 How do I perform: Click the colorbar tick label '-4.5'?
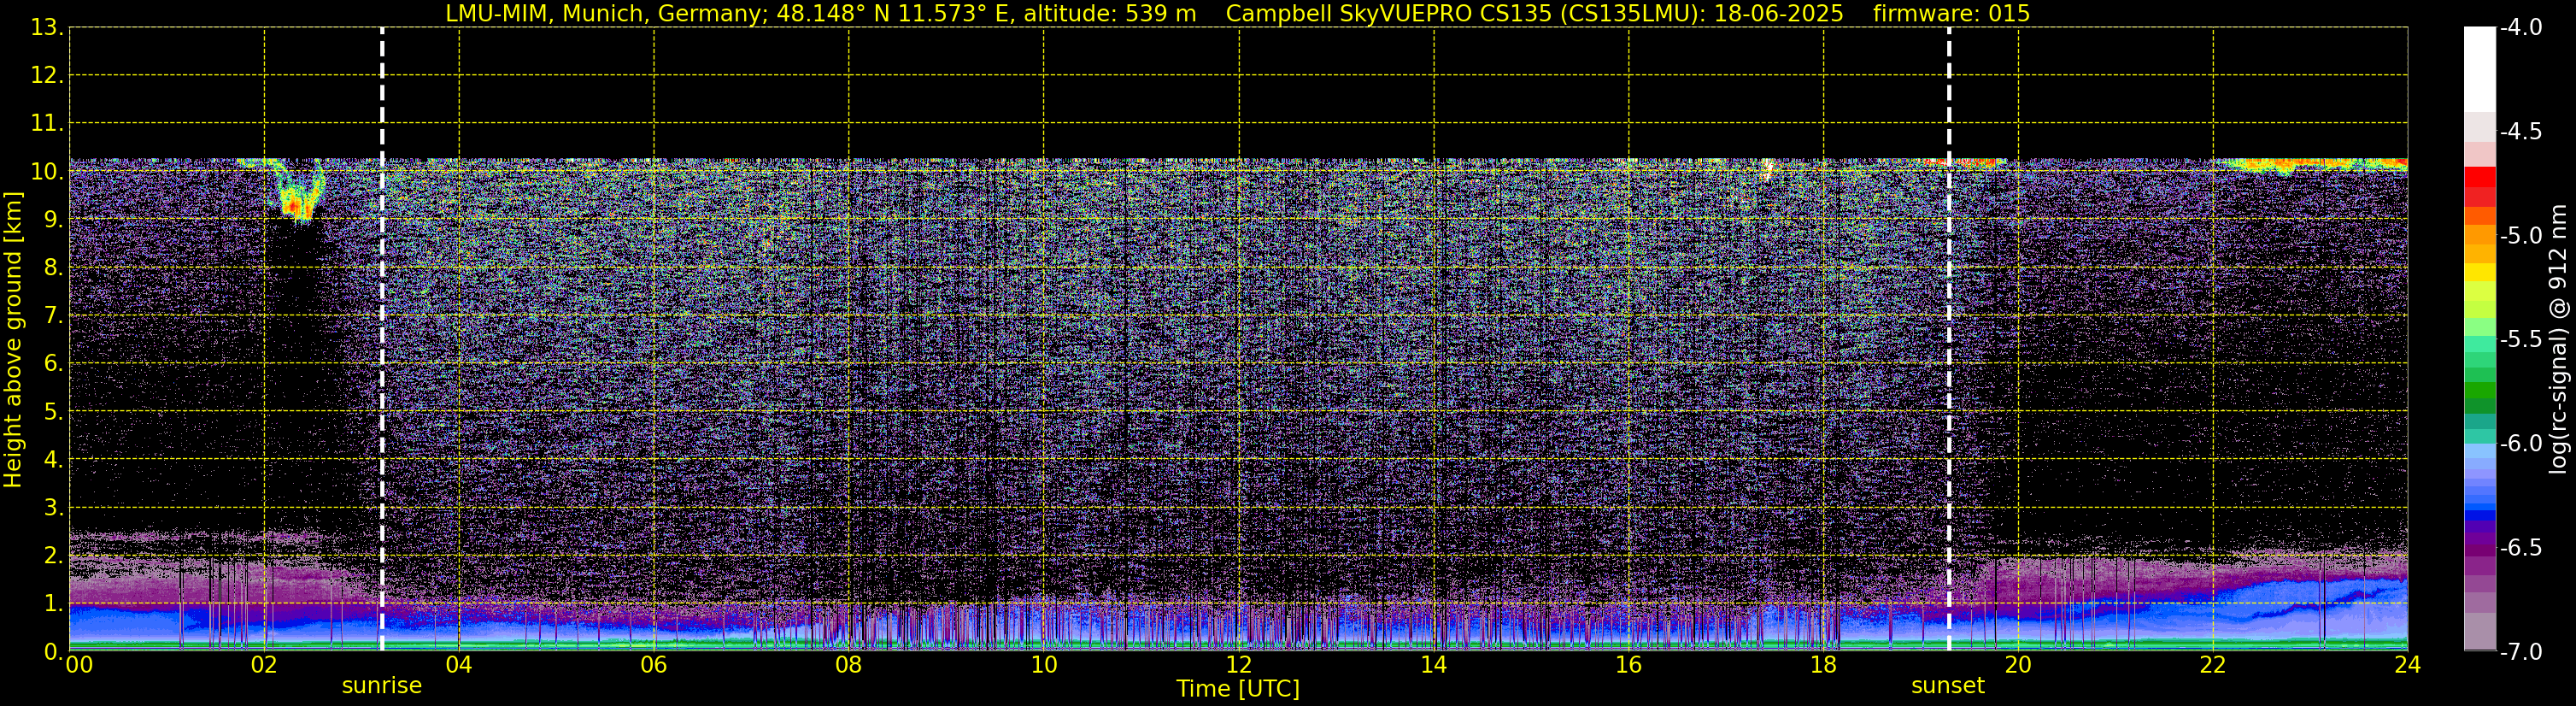click(2520, 132)
